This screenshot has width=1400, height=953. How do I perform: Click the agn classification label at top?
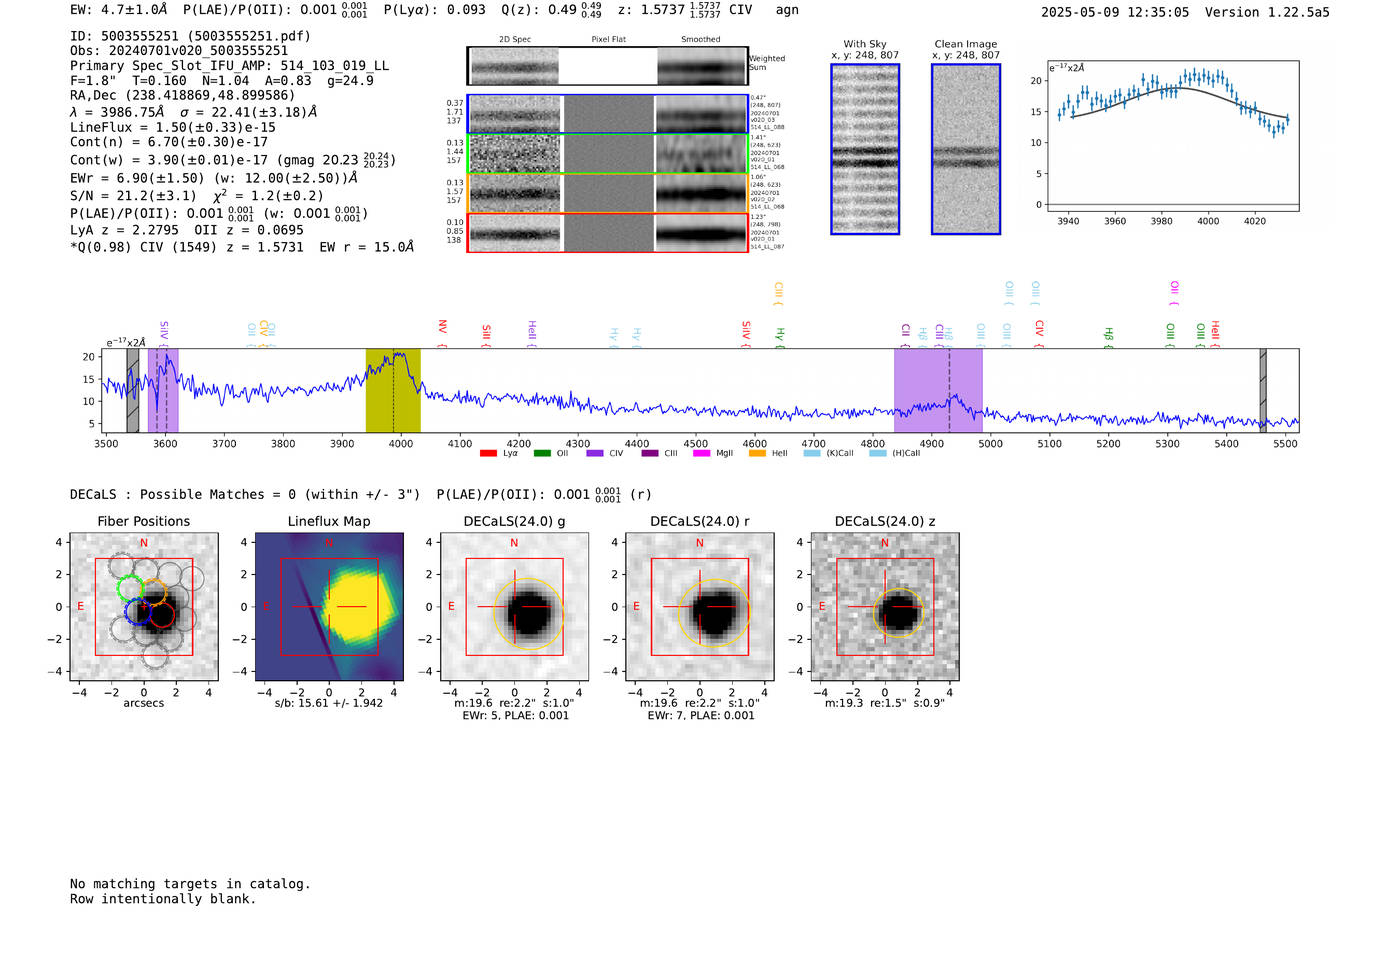787,10
